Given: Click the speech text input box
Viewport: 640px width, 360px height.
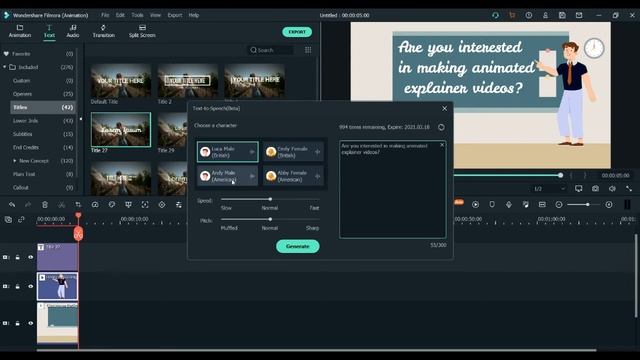Looking at the screenshot, I should tap(393, 190).
